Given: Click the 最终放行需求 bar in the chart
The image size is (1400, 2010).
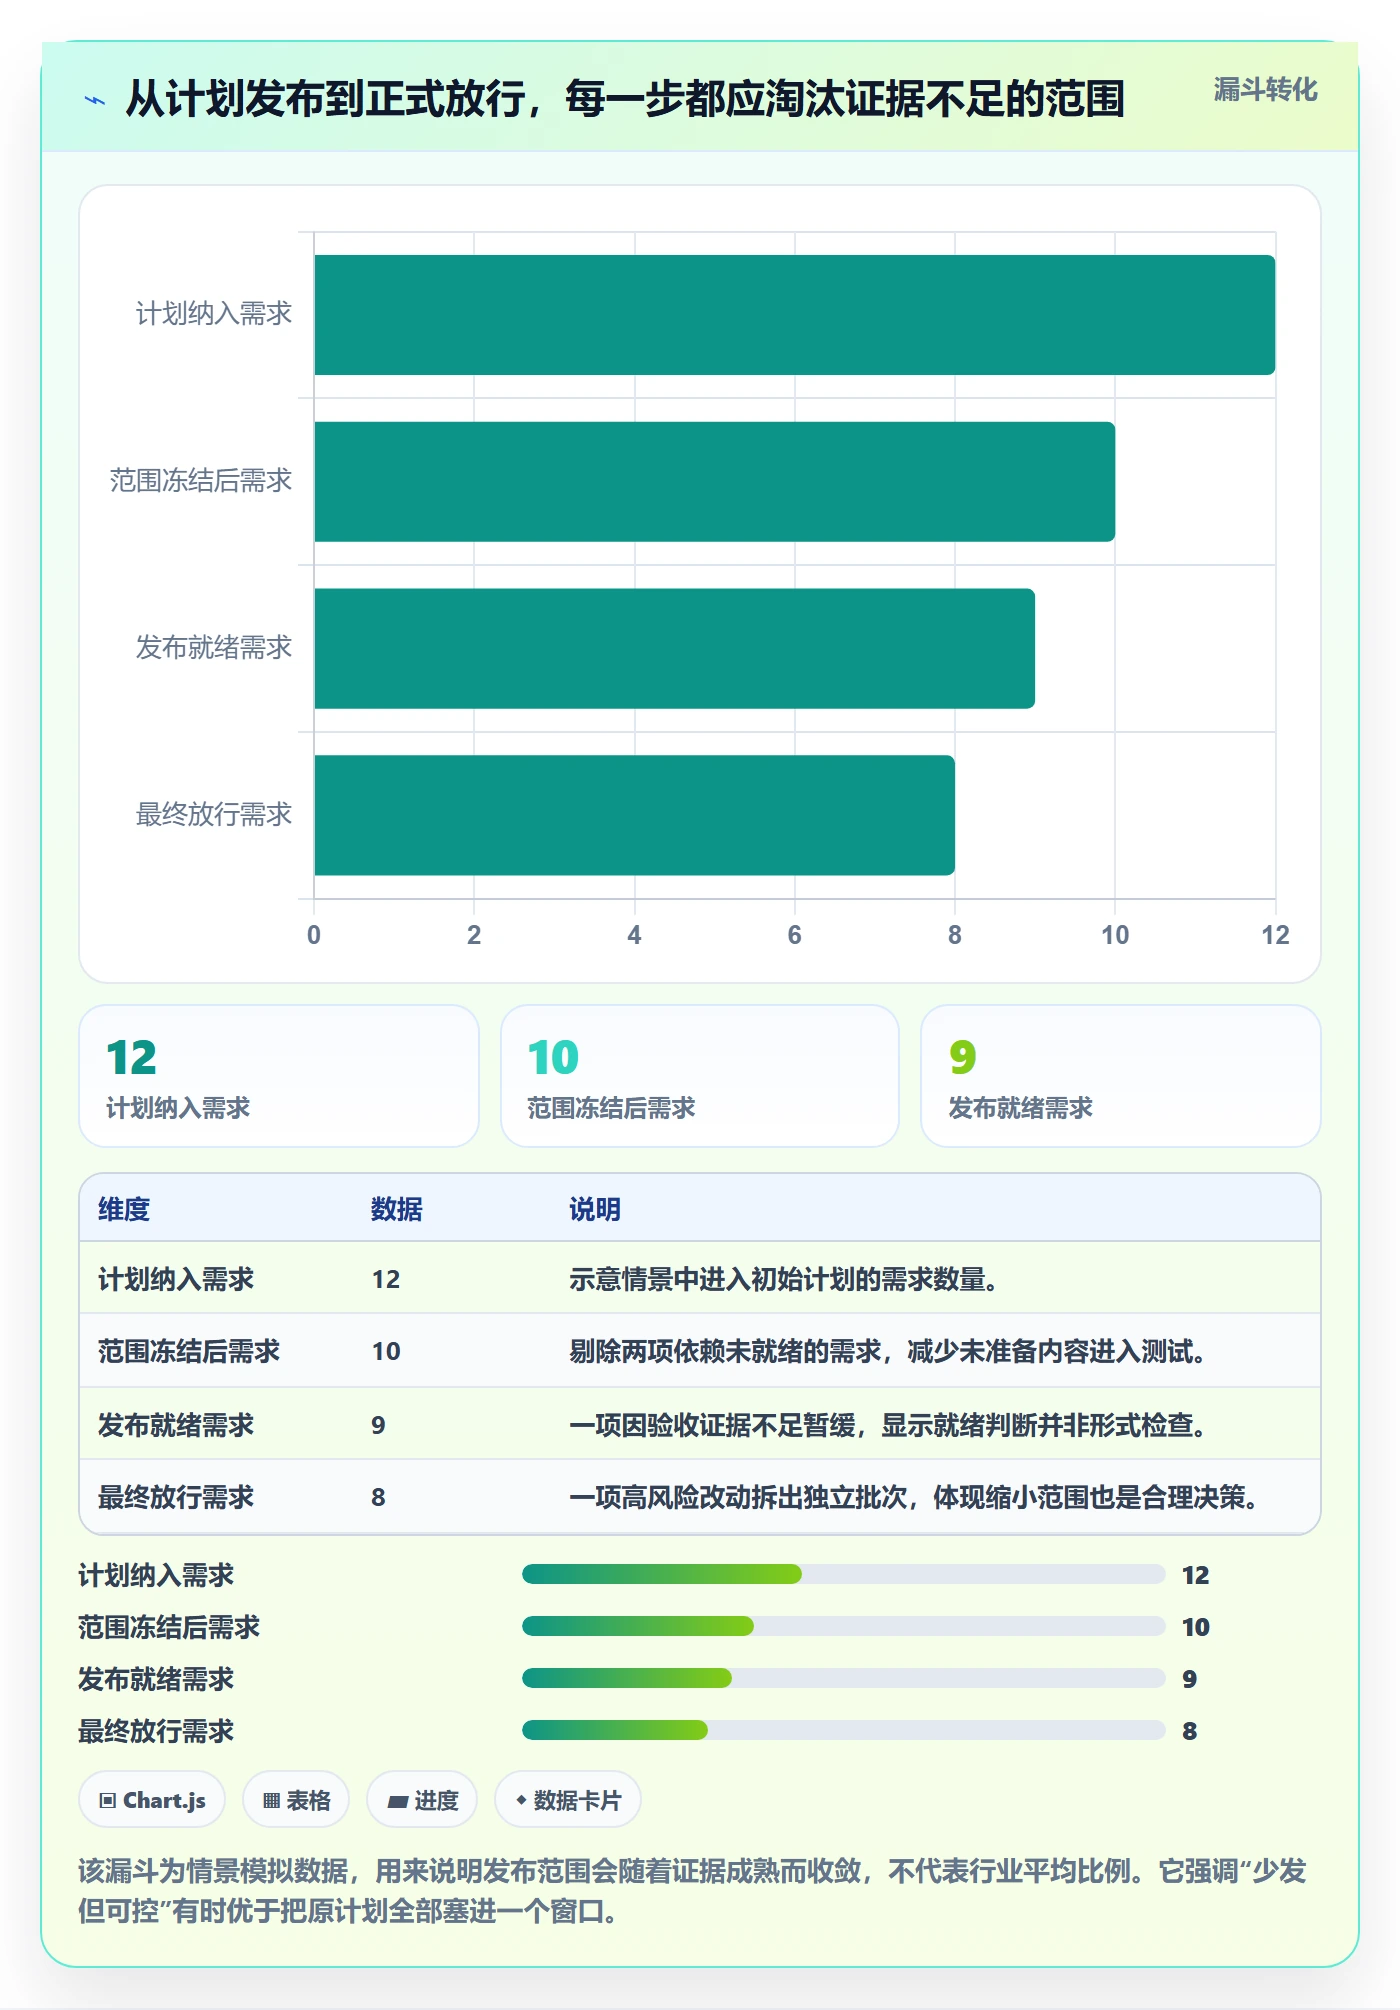Looking at the screenshot, I should click(635, 815).
